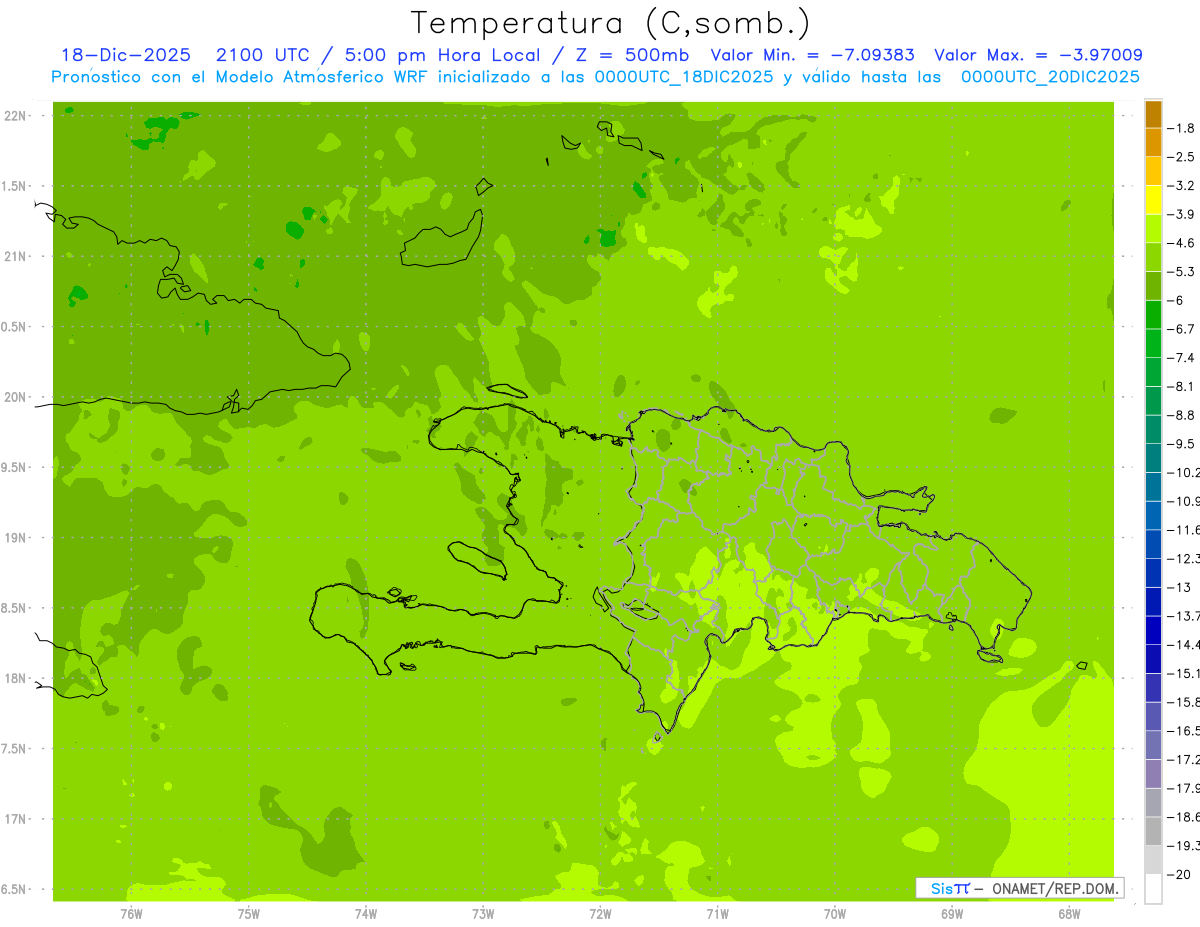
Task: Click the "Valor Max. = -3.97009" readout
Action: pos(1038,55)
